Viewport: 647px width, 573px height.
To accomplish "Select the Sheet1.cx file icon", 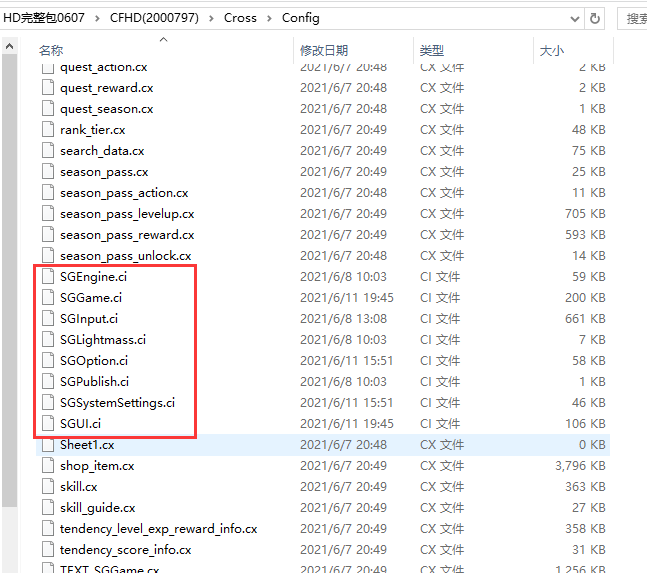I will [48, 445].
